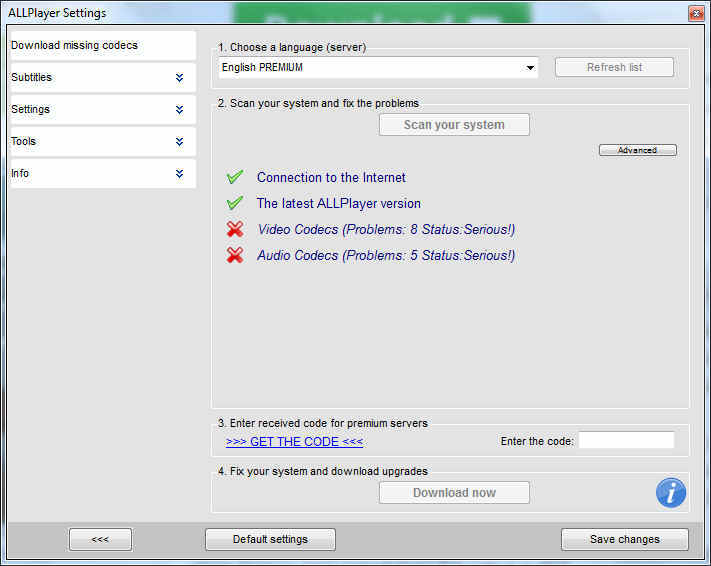Click green checkmark beside latest ALLPlayer version
Image resolution: width=711 pixels, height=566 pixels.
click(235, 203)
